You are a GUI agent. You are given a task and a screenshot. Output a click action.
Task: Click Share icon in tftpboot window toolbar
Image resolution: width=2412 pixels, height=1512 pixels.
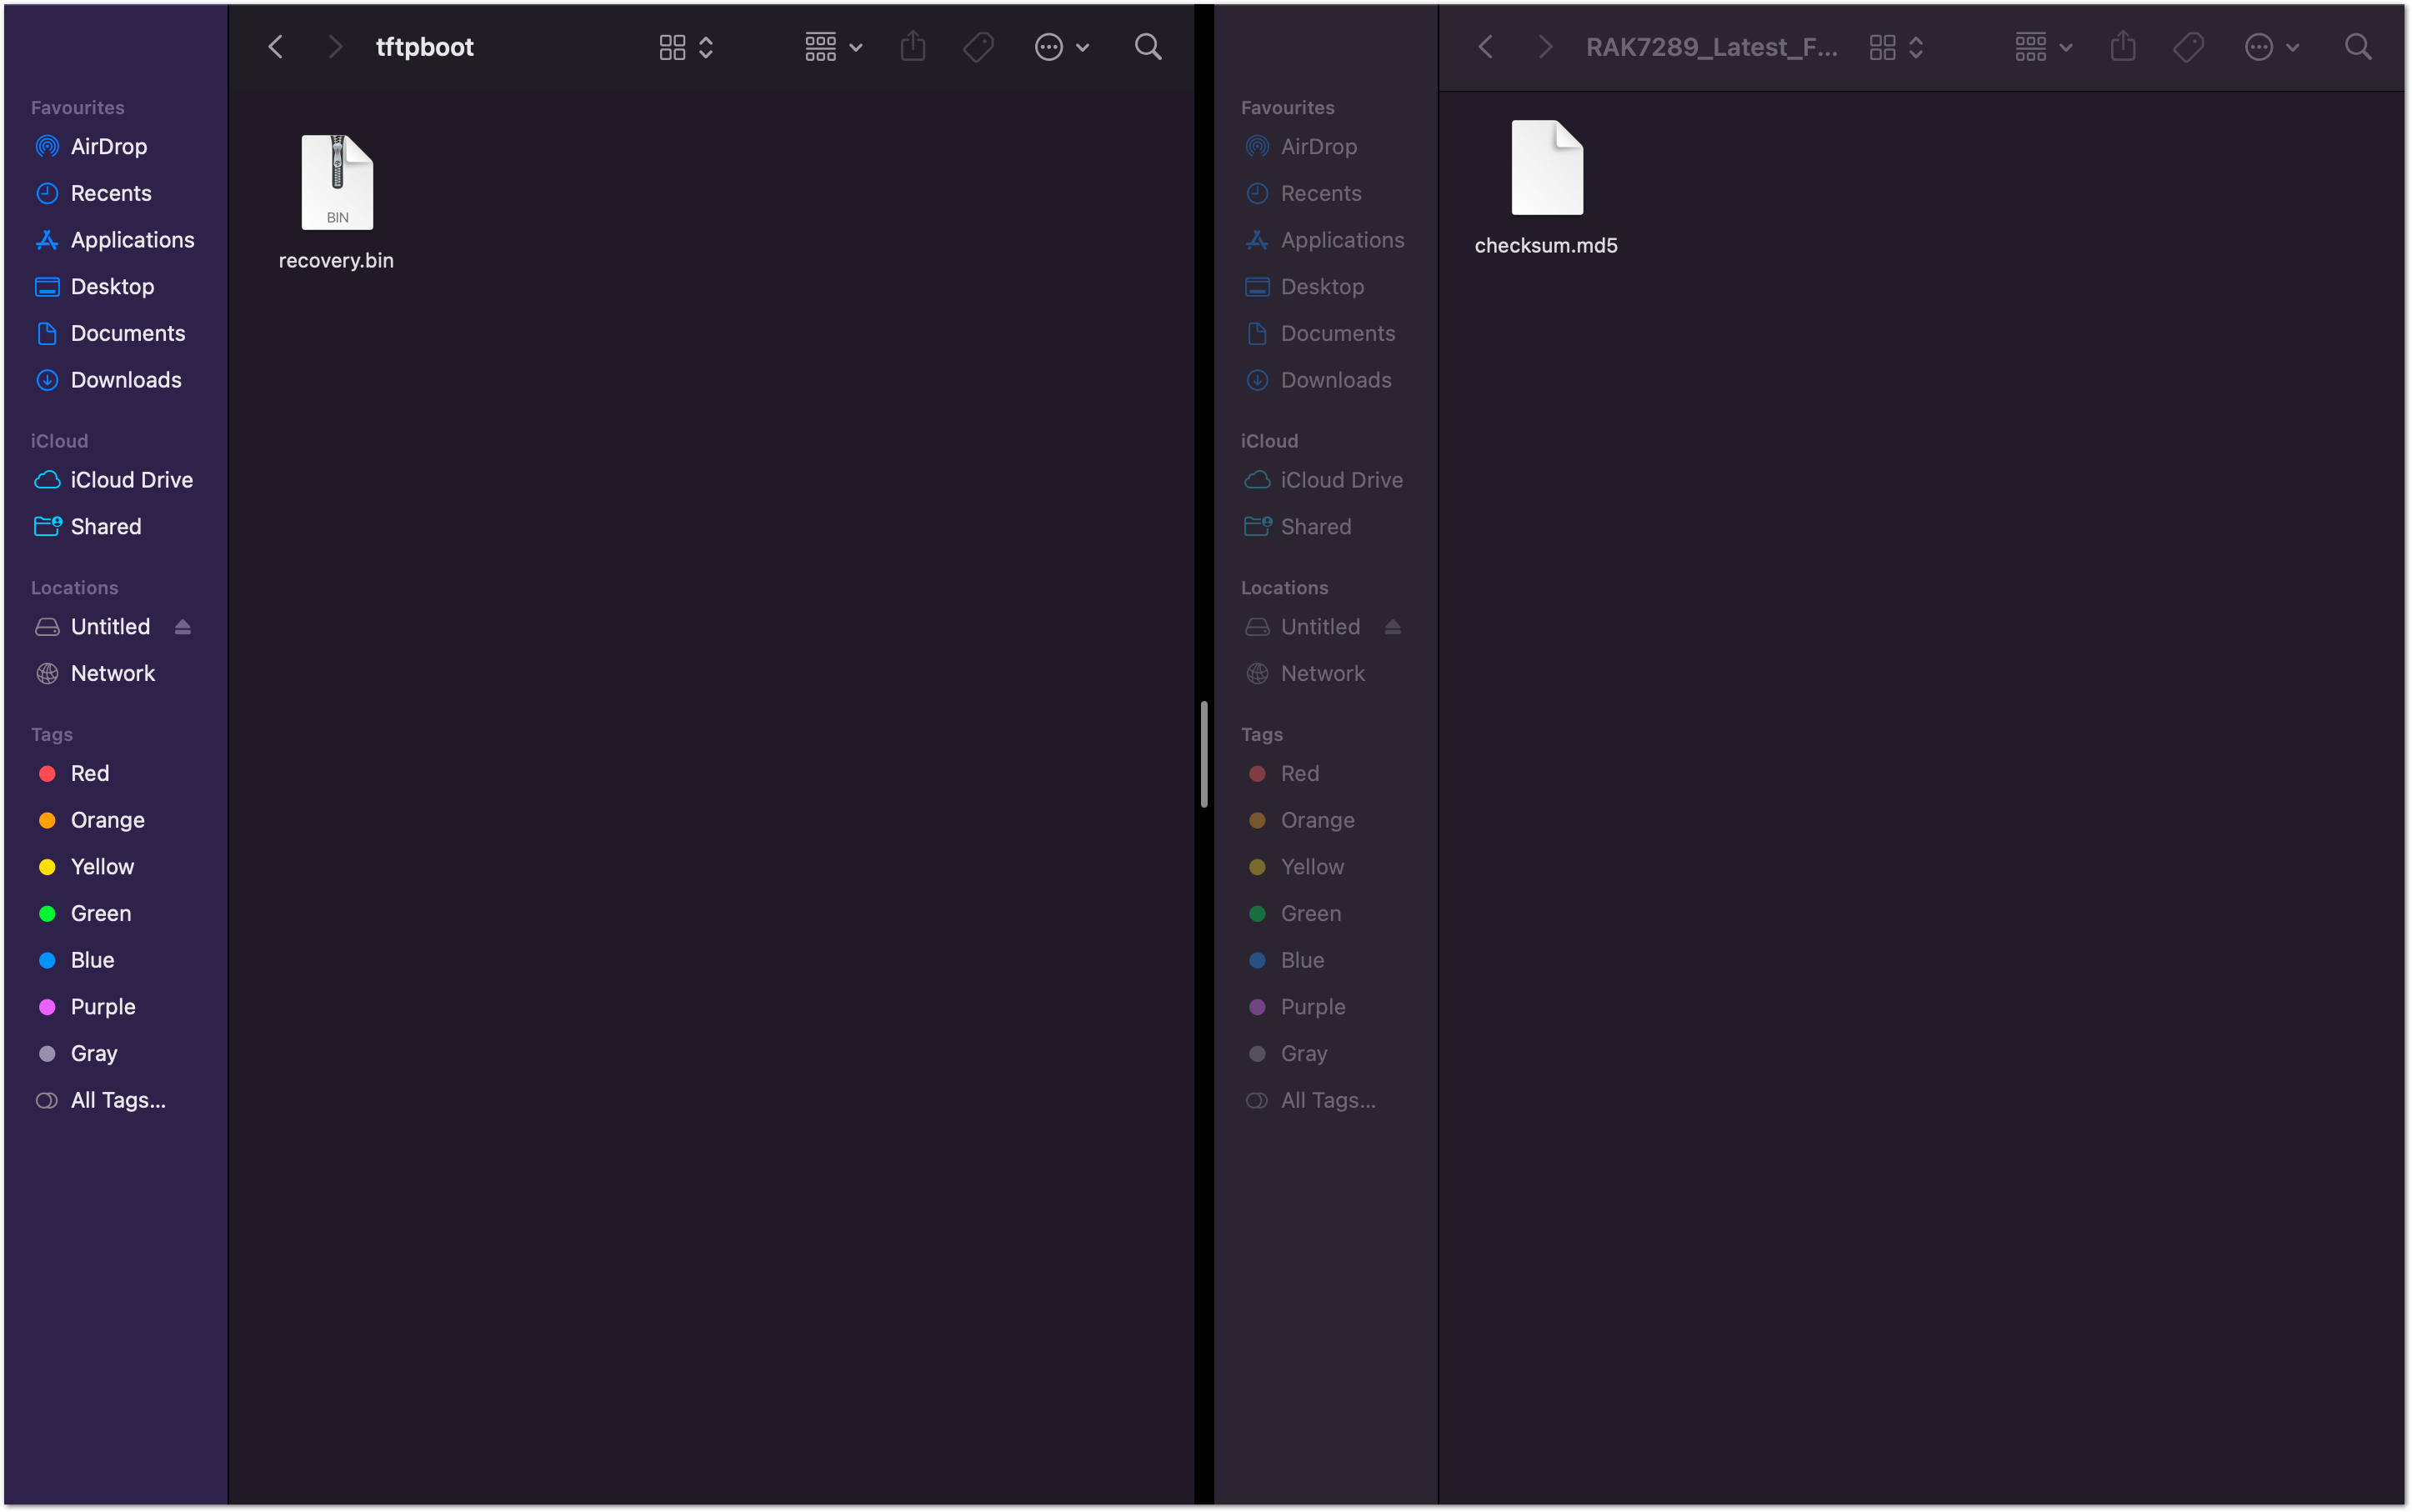point(912,47)
